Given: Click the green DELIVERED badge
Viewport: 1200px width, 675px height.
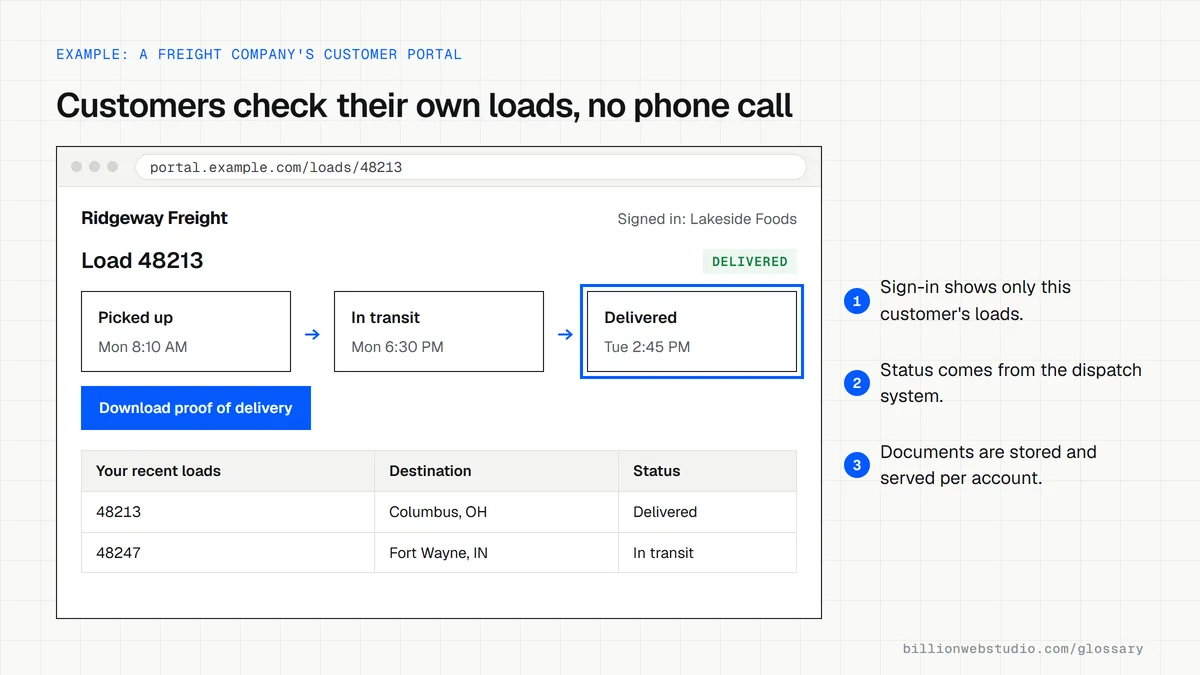Looking at the screenshot, I should (750, 261).
